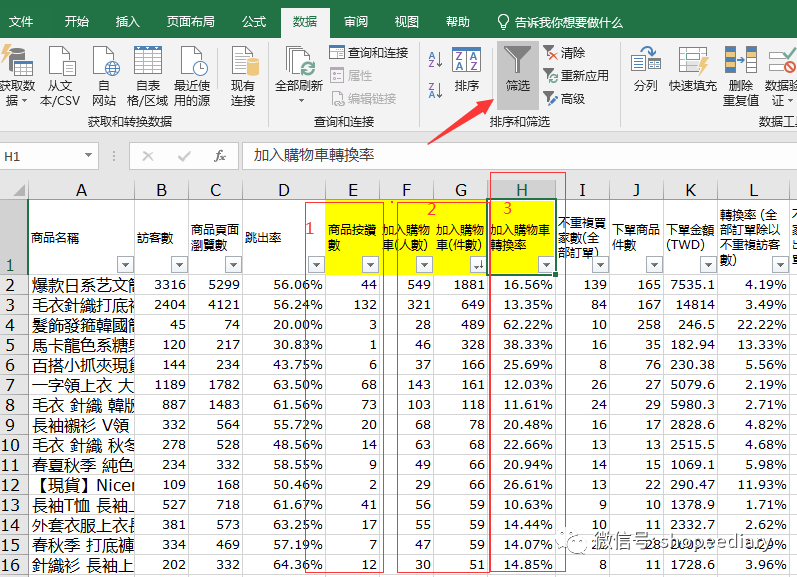Open filter dropdown for 商品頁面瀏覽數 column
Viewport: 797px width, 577px height.
click(x=233, y=265)
